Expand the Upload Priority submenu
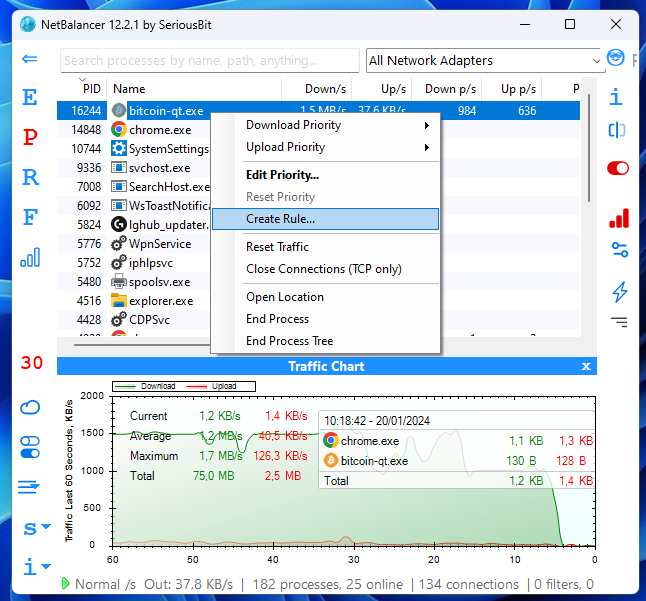 tap(337, 147)
